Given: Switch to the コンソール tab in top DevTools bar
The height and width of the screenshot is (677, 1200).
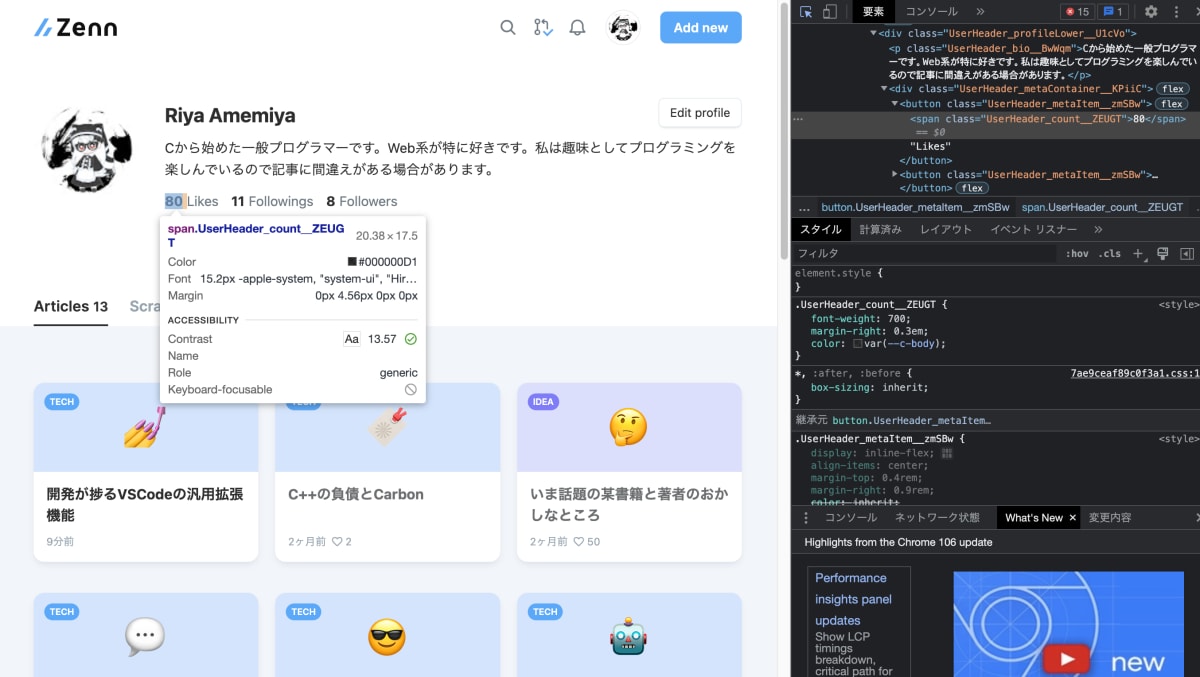Looking at the screenshot, I should pyautogui.click(x=931, y=12).
